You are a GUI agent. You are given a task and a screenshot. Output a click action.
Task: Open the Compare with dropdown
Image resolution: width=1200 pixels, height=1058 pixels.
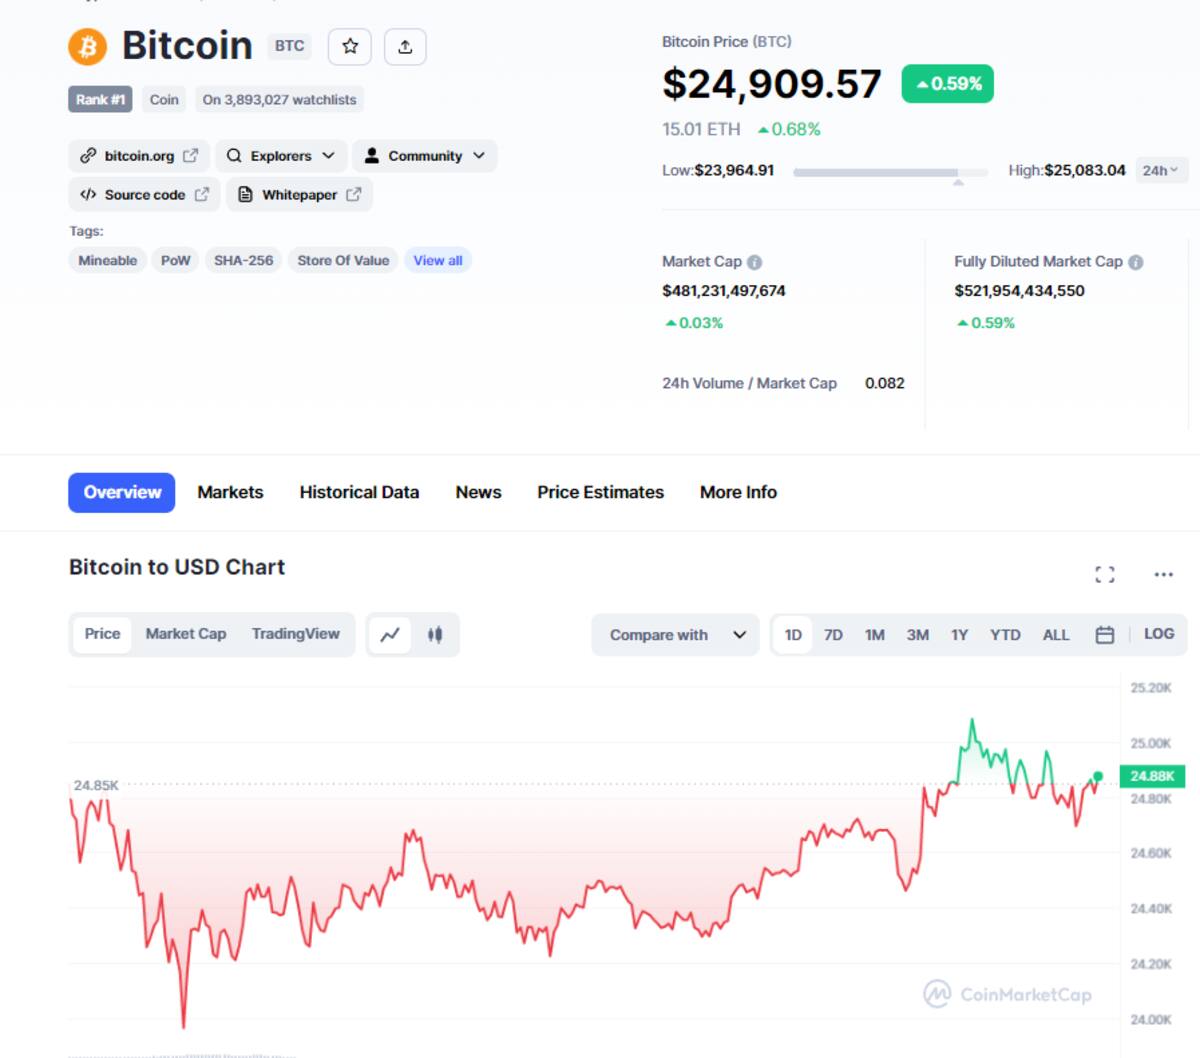(677, 635)
